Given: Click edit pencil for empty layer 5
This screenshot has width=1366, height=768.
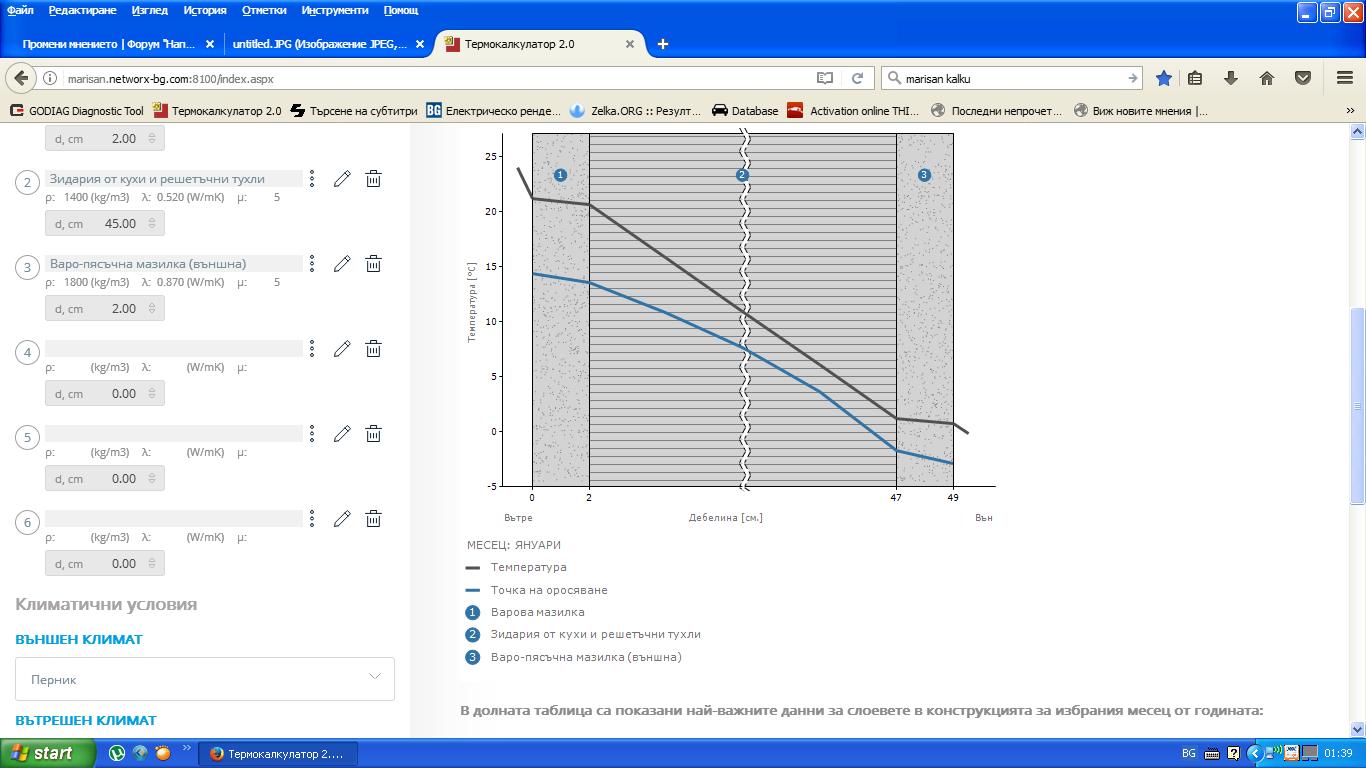Looking at the screenshot, I should click(x=342, y=434).
